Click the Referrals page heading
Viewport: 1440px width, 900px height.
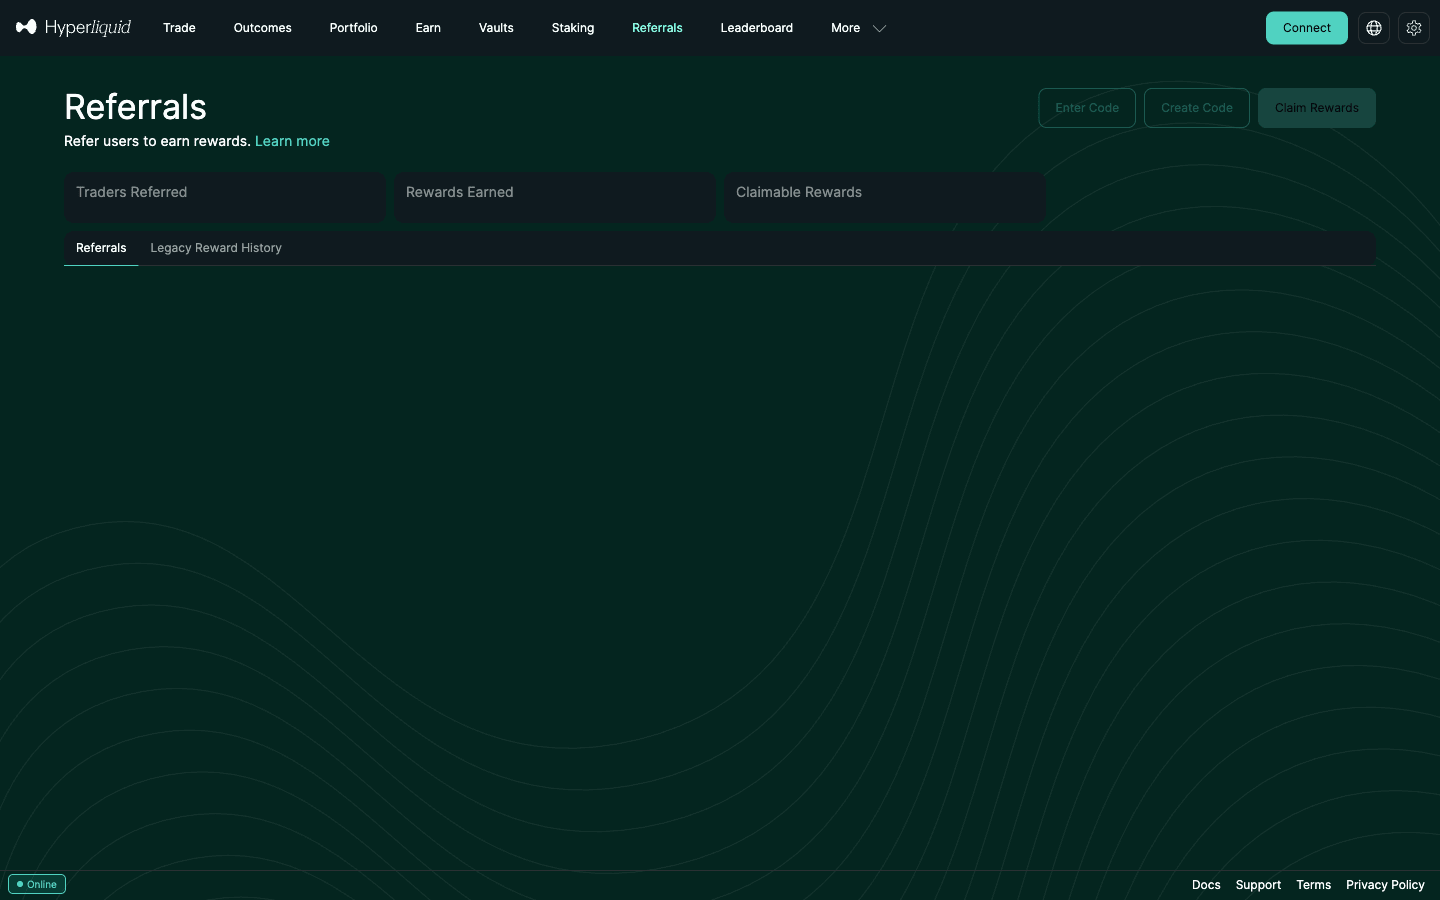click(135, 107)
